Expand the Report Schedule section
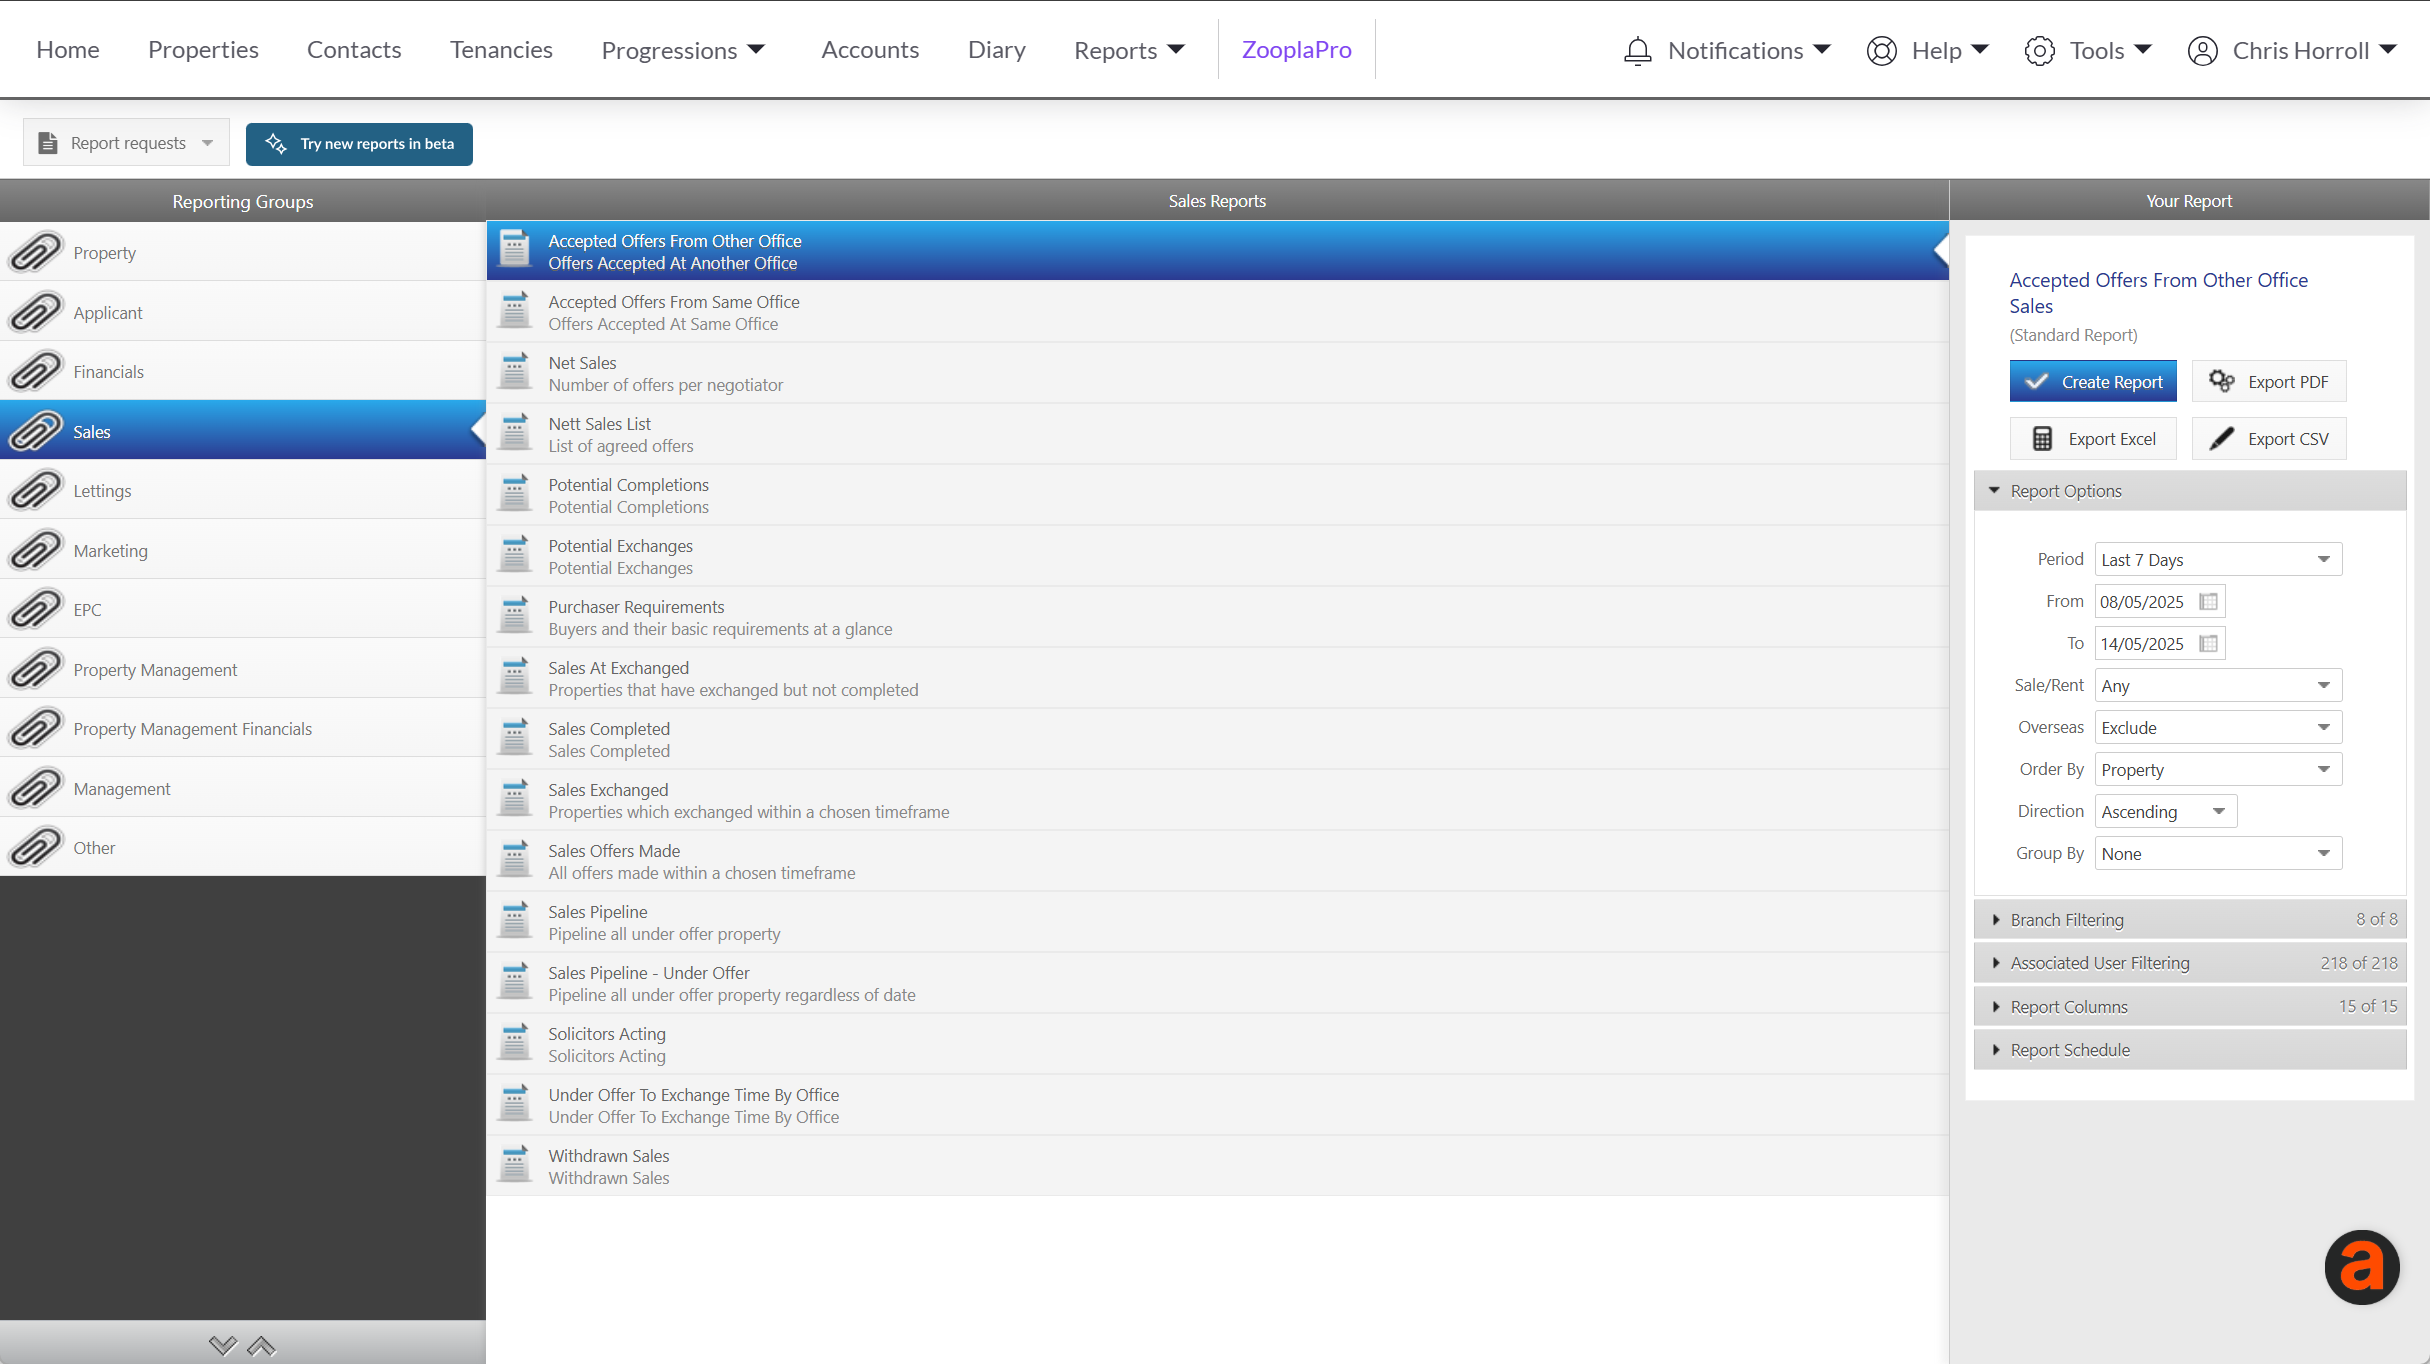 click(2190, 1050)
